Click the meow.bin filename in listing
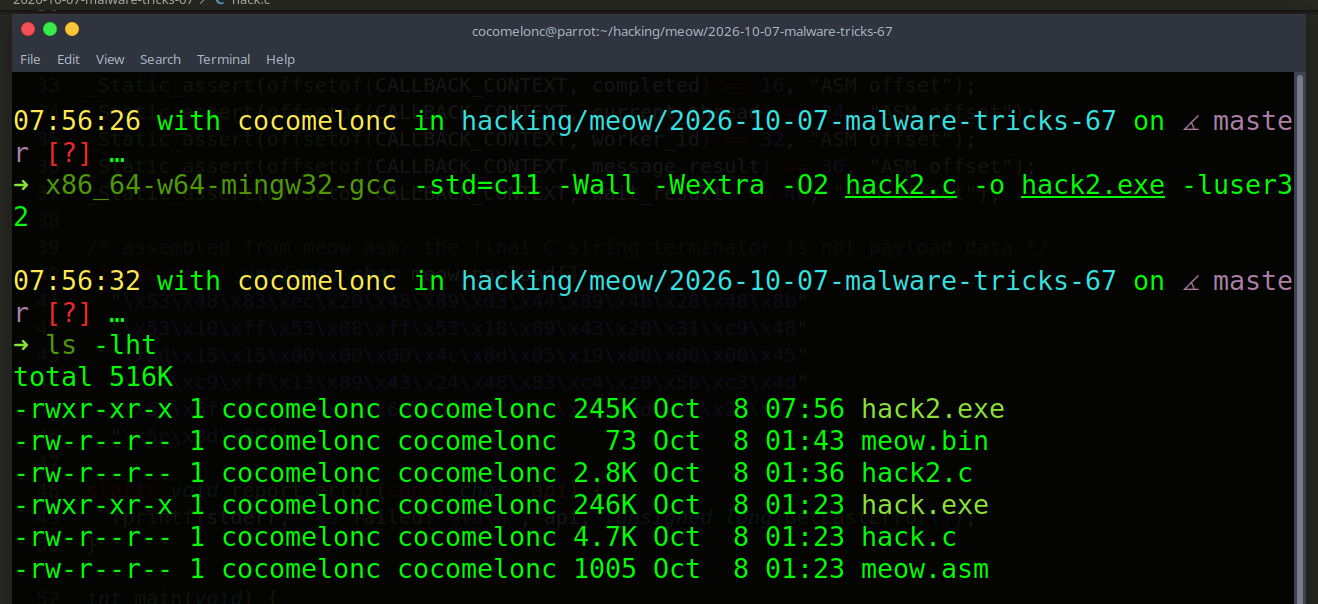The width and height of the screenshot is (1318, 604). (925, 441)
